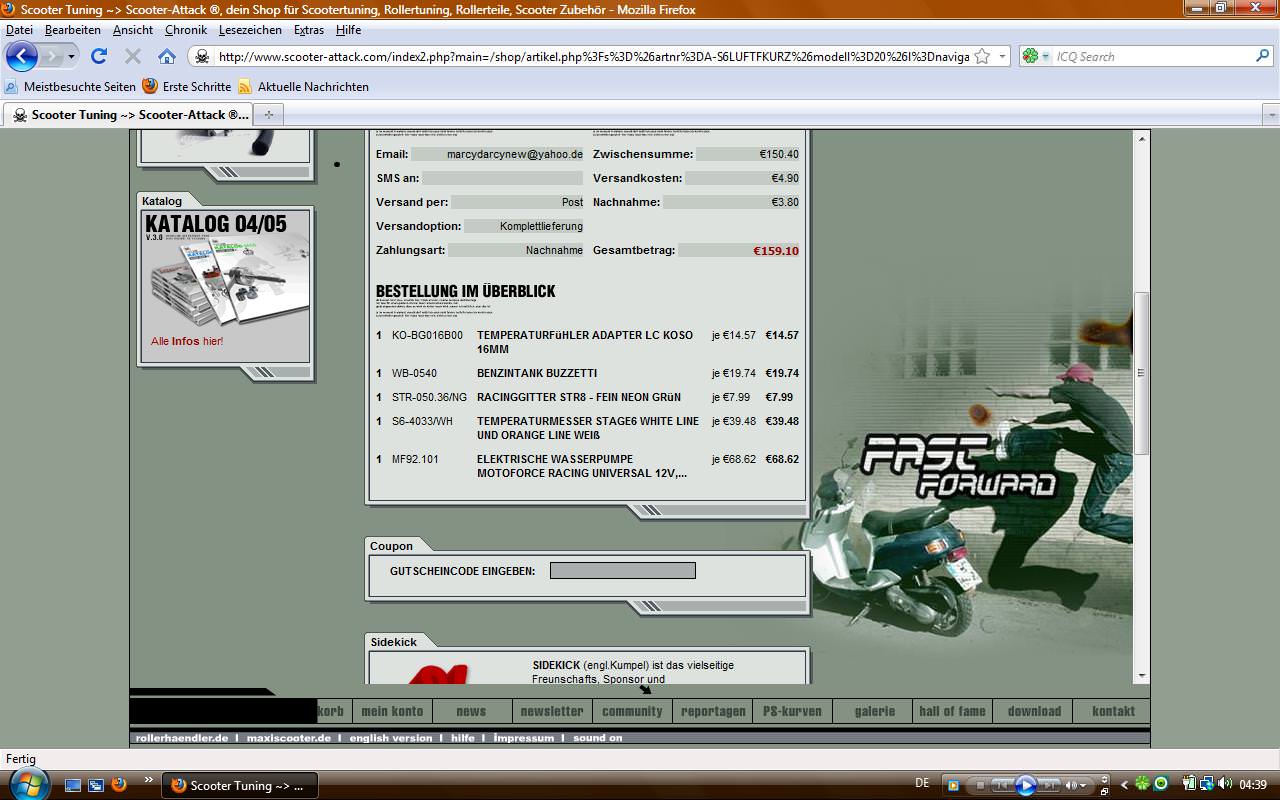Image resolution: width=1280 pixels, height=800 pixels.
Task: Click the 'mein konto' navigation item
Action: pos(392,711)
